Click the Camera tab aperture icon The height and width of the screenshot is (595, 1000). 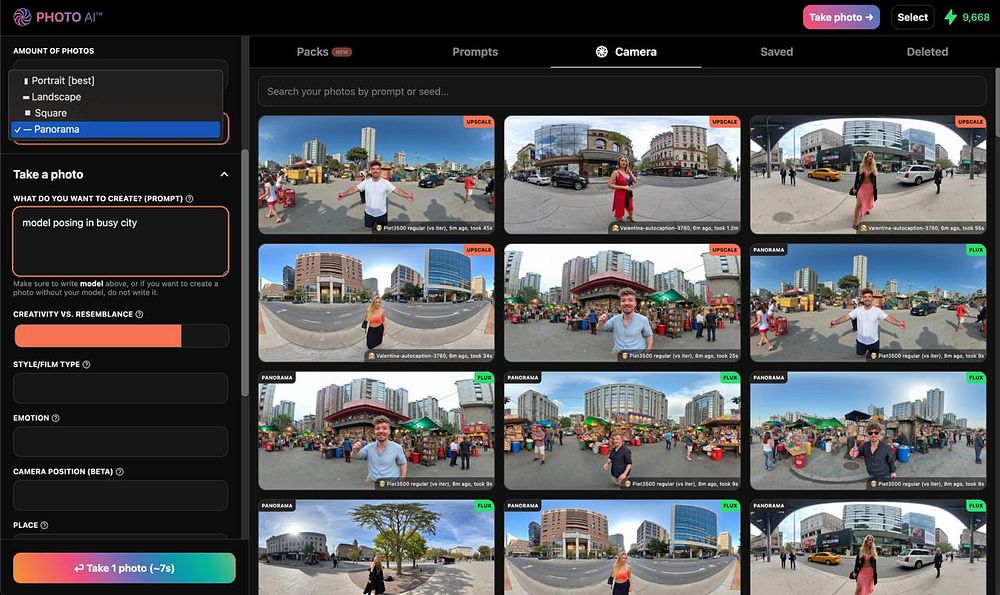(601, 52)
